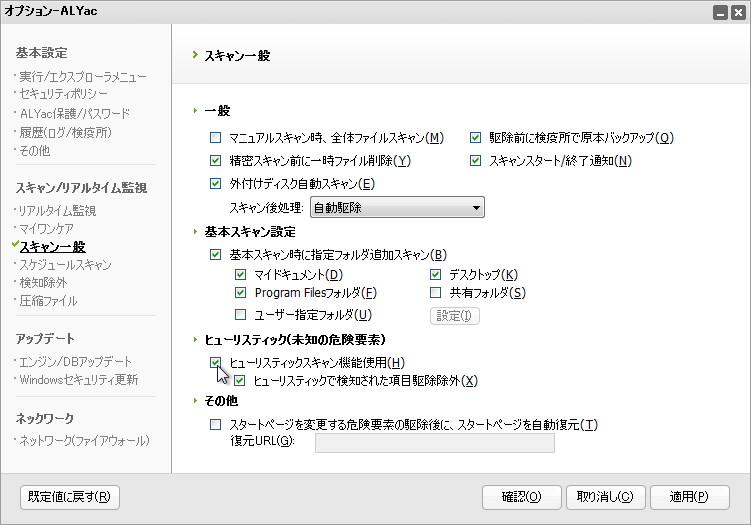
Task: Select 圧縮ファイル in sidebar
Action: pyautogui.click(x=48, y=301)
